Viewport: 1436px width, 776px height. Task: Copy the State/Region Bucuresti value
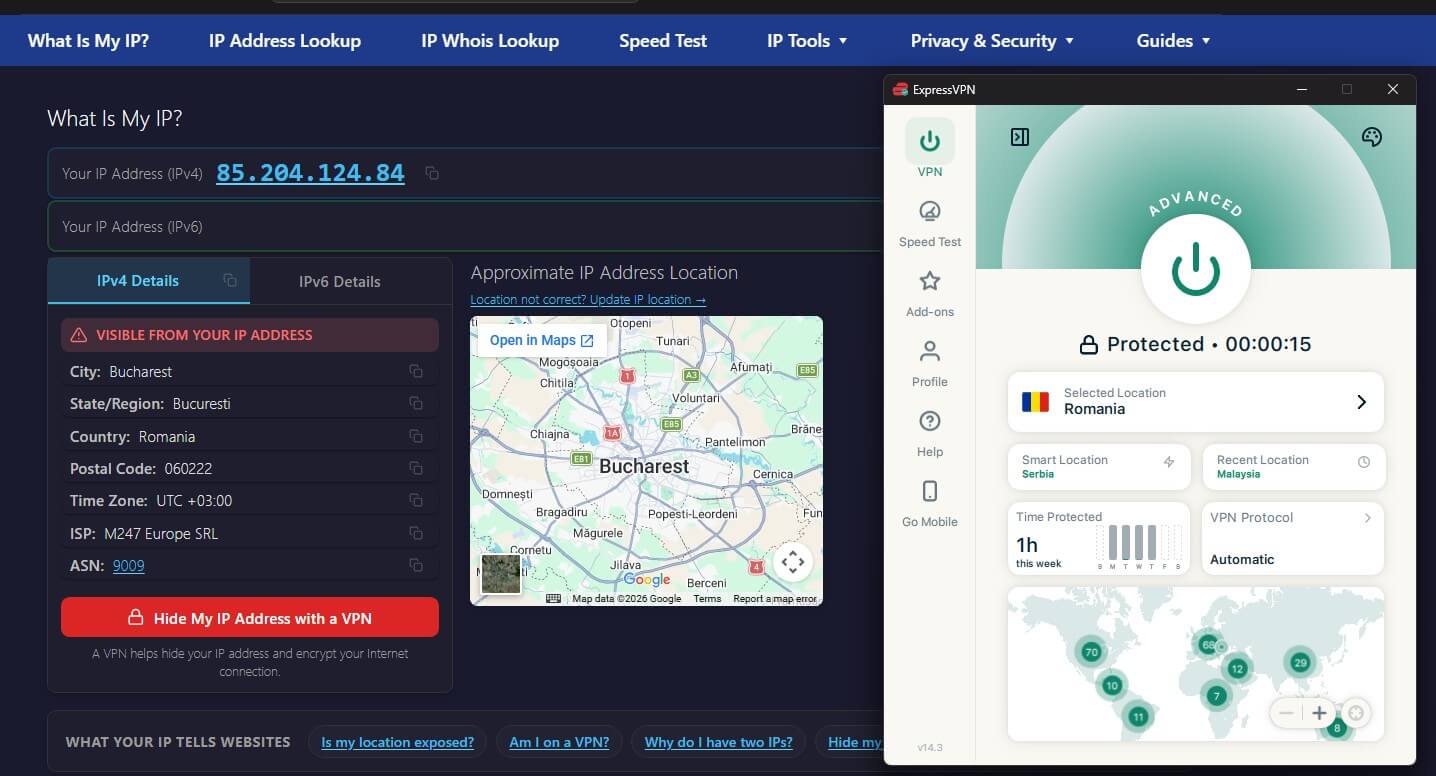click(x=416, y=404)
